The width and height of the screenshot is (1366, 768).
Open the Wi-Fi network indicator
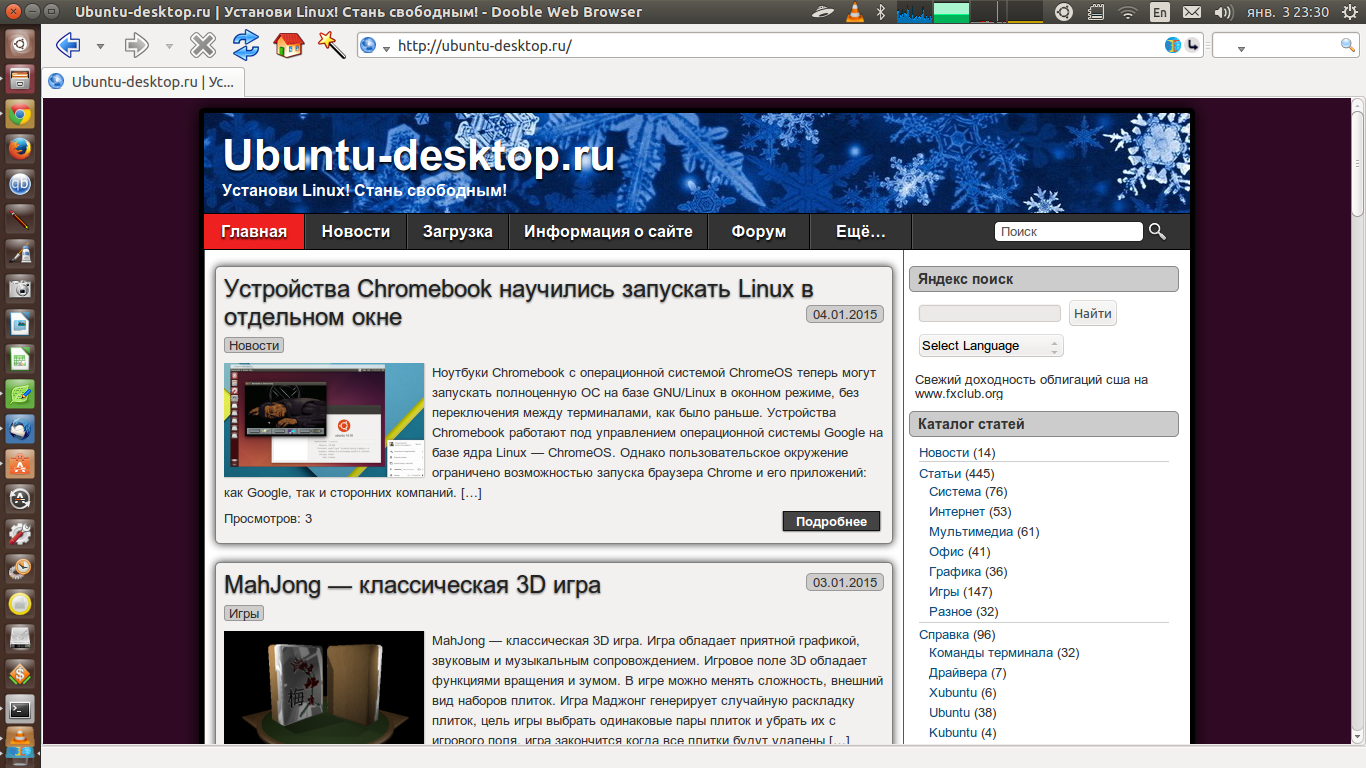tap(1128, 12)
